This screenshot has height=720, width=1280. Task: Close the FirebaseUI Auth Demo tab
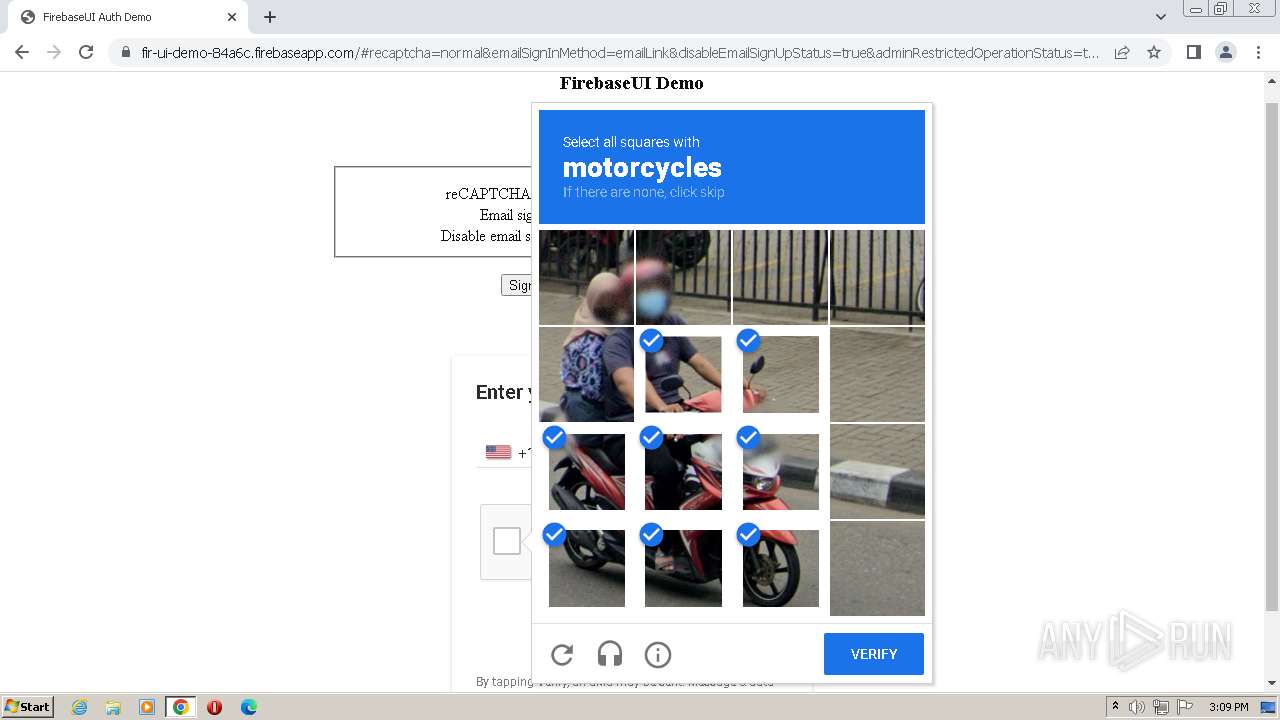232,17
